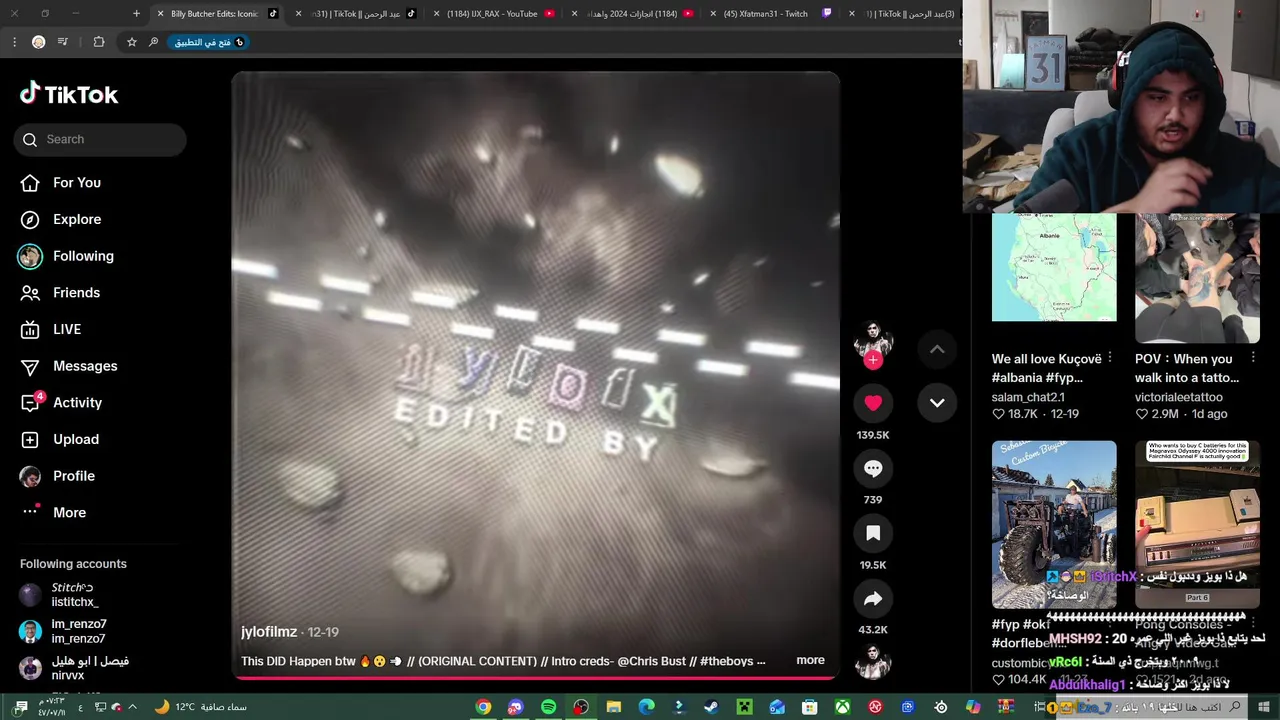
Task: Show hidden tray icons in the taskbar
Action: (132, 707)
